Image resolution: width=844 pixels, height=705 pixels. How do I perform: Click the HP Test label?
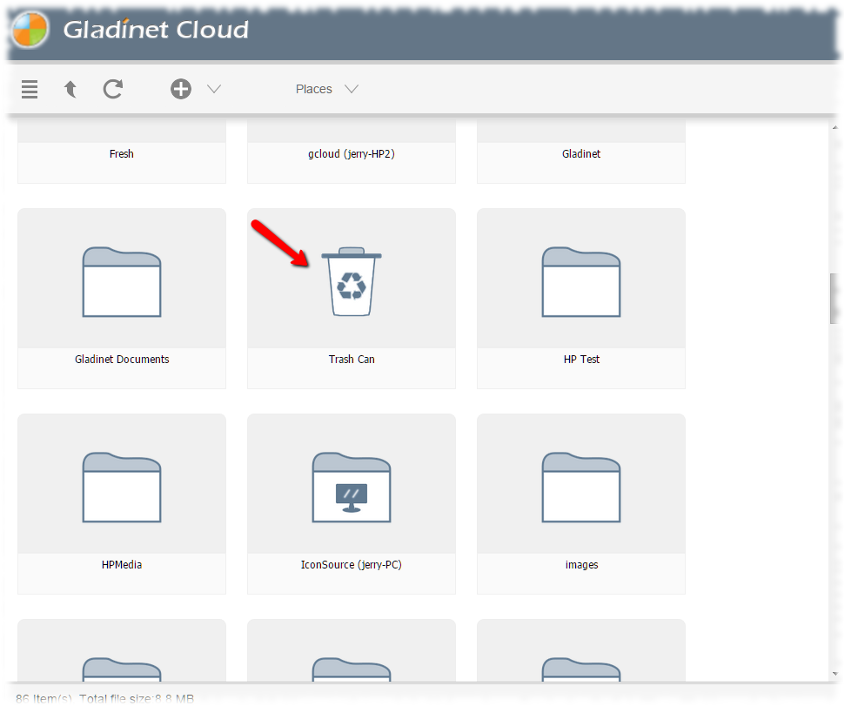click(581, 359)
